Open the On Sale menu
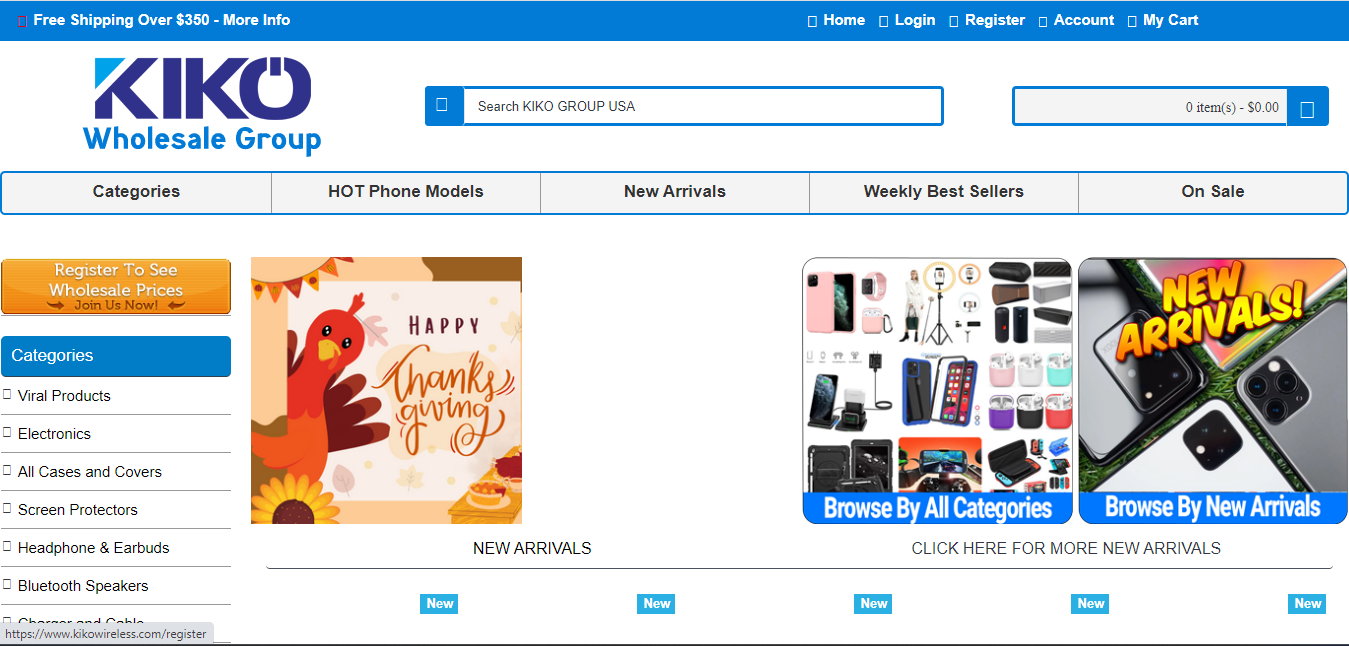This screenshot has width=1349, height=646. [x=1213, y=192]
